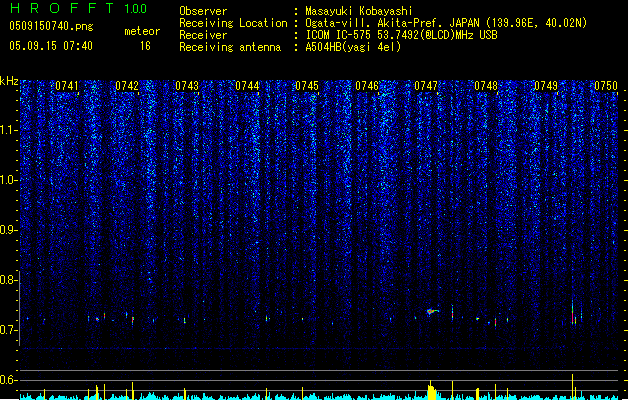Click the 1.0 kHz axis label
629x400 pixels.
pos(9,180)
